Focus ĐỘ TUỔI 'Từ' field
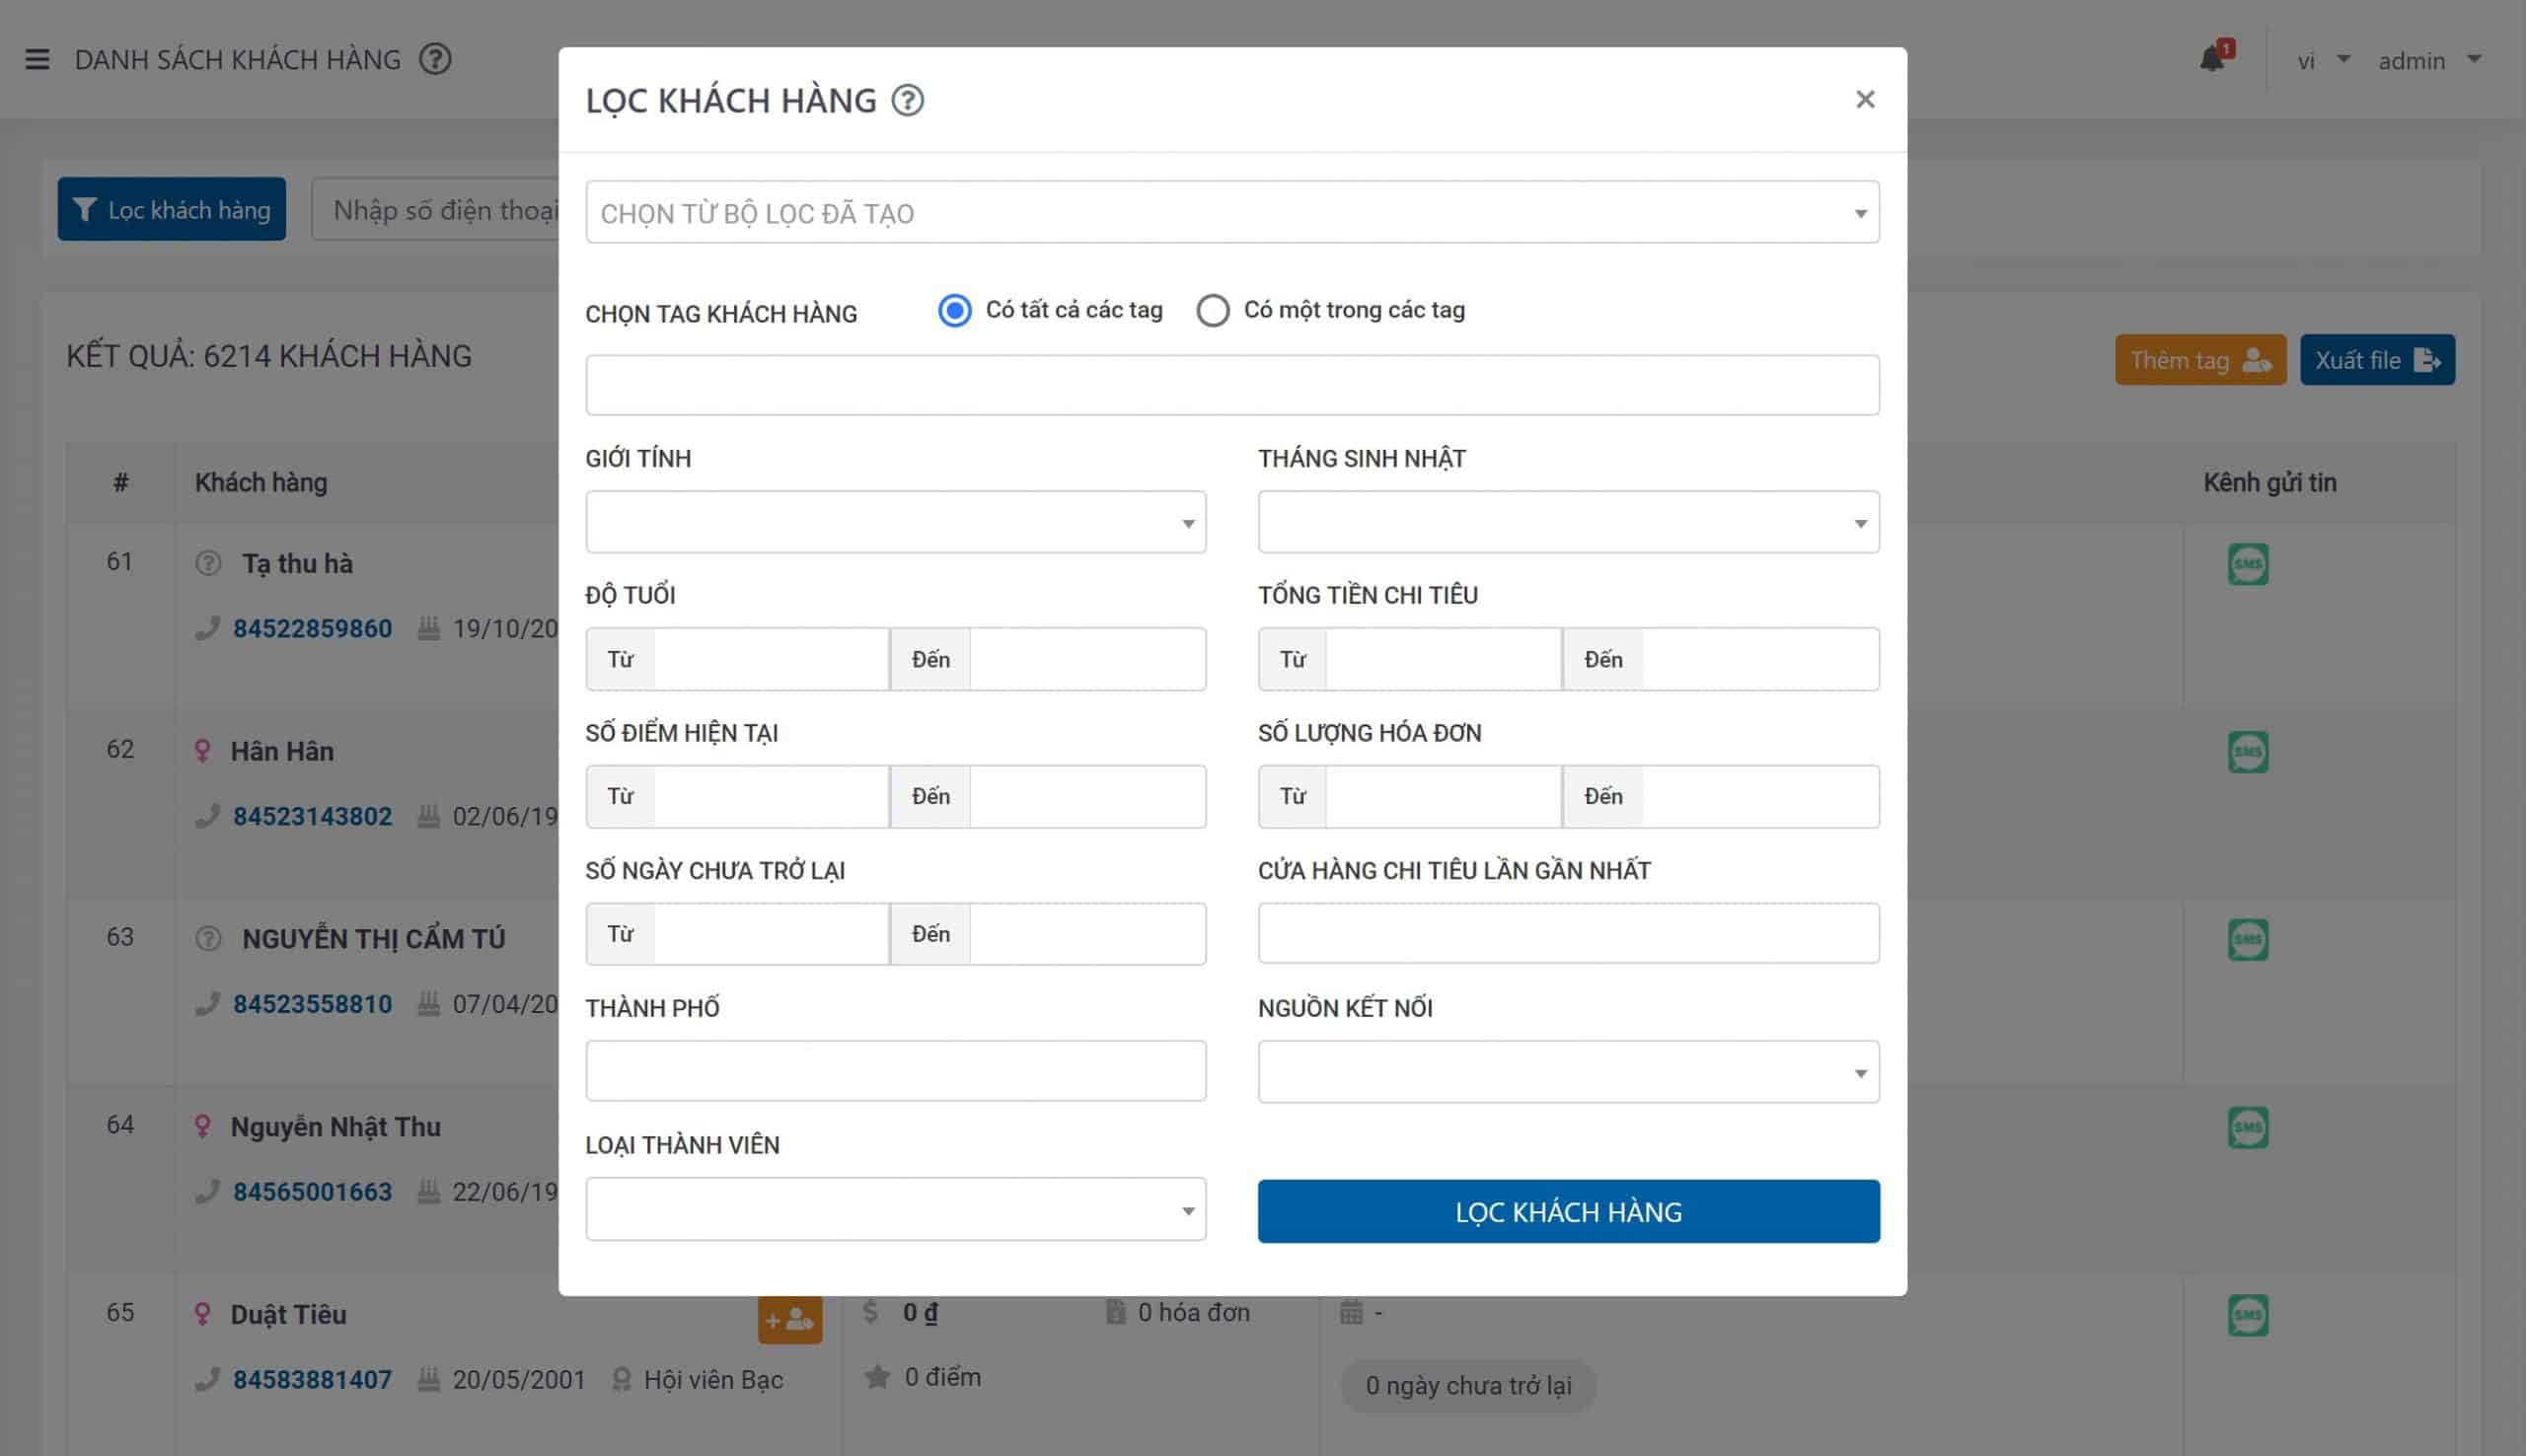The width and height of the screenshot is (2526, 1456). (771, 659)
